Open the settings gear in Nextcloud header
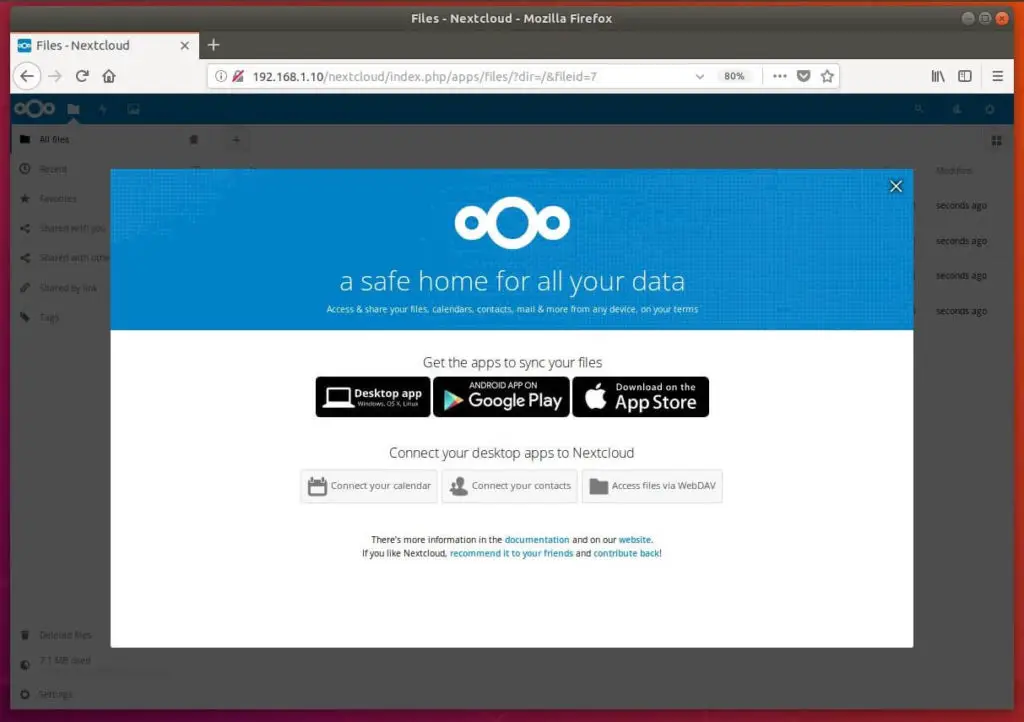1024x722 pixels. tap(990, 109)
